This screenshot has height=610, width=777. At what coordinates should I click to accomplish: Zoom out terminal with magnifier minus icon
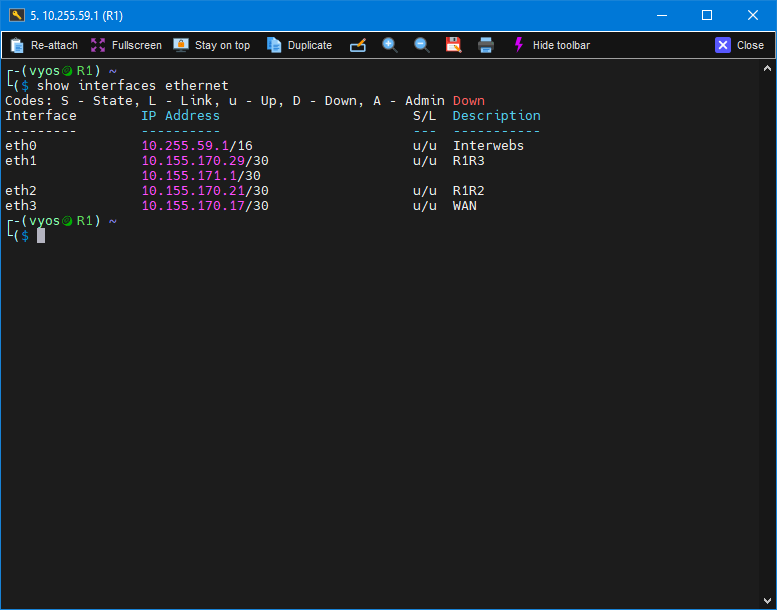click(422, 45)
